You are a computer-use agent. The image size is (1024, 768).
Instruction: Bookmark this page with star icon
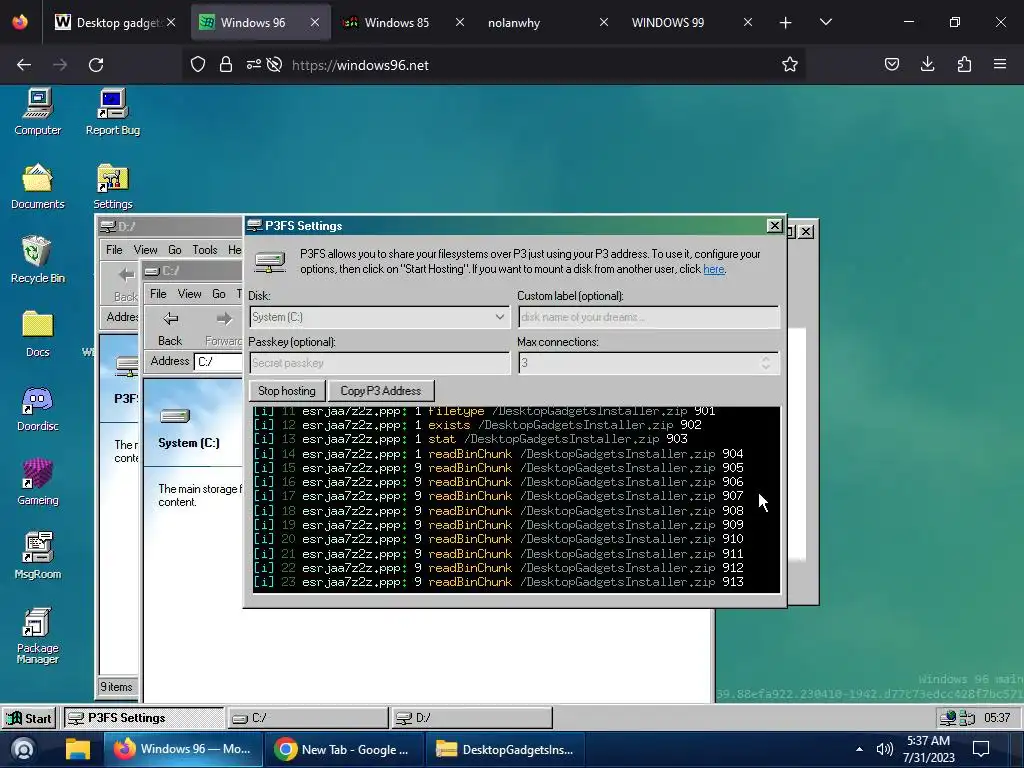point(790,65)
